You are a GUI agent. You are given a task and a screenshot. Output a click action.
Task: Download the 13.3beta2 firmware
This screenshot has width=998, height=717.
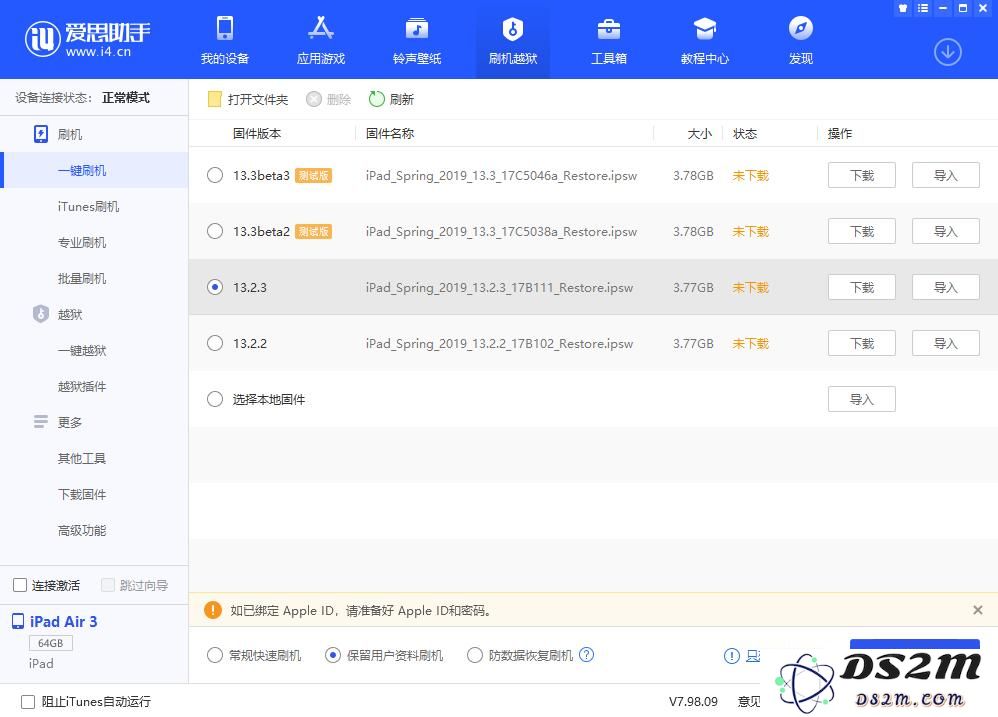(x=862, y=231)
